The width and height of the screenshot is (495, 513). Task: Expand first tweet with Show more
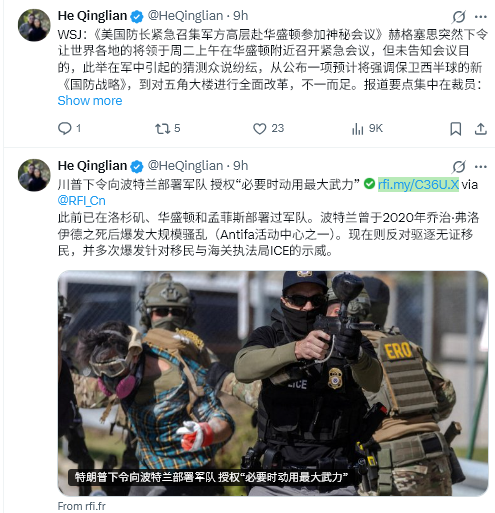tap(90, 101)
